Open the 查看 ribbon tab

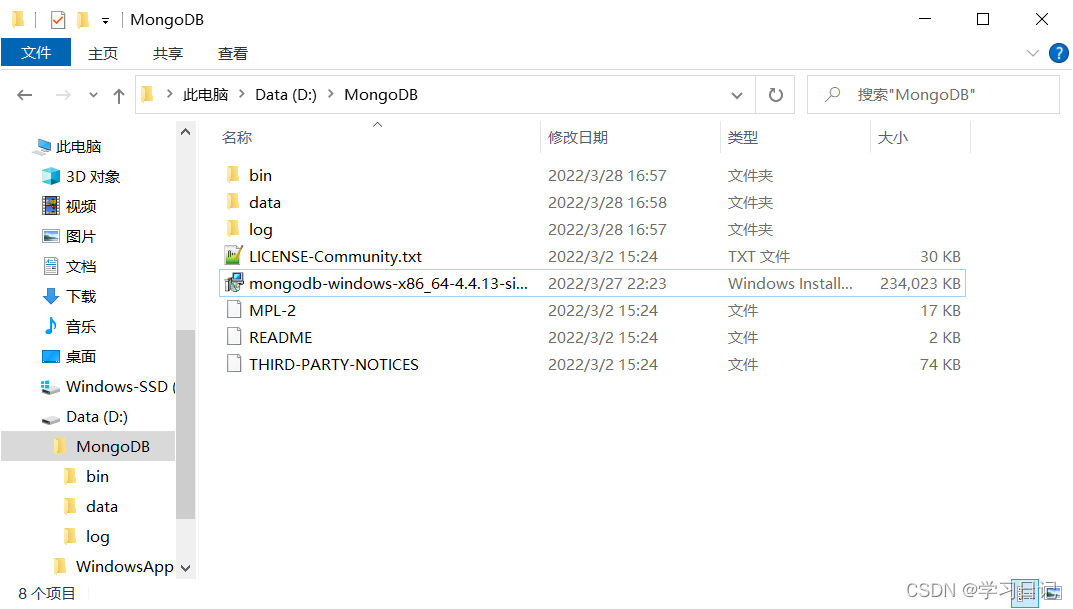(x=233, y=53)
